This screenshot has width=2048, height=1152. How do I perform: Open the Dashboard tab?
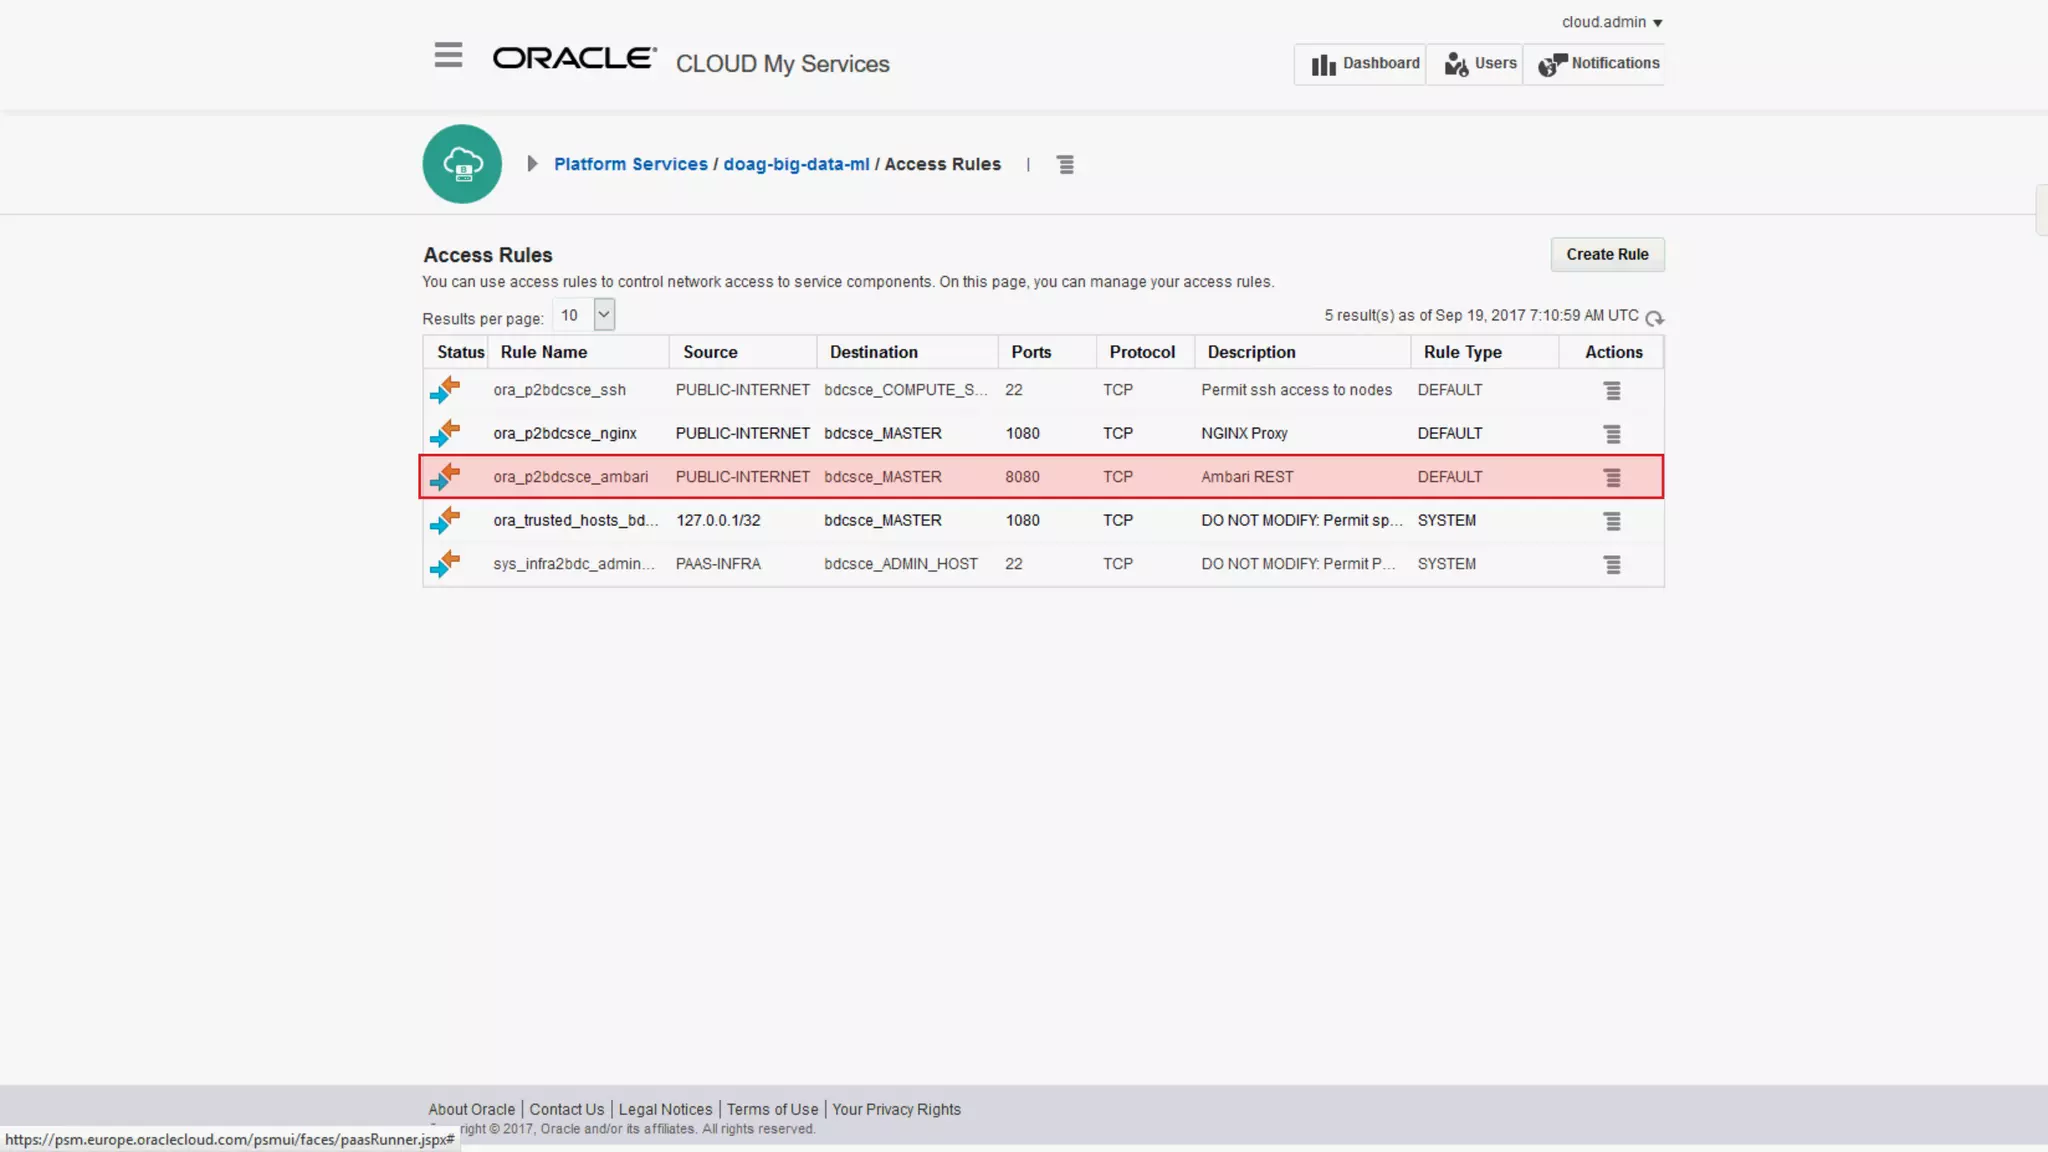1364,64
